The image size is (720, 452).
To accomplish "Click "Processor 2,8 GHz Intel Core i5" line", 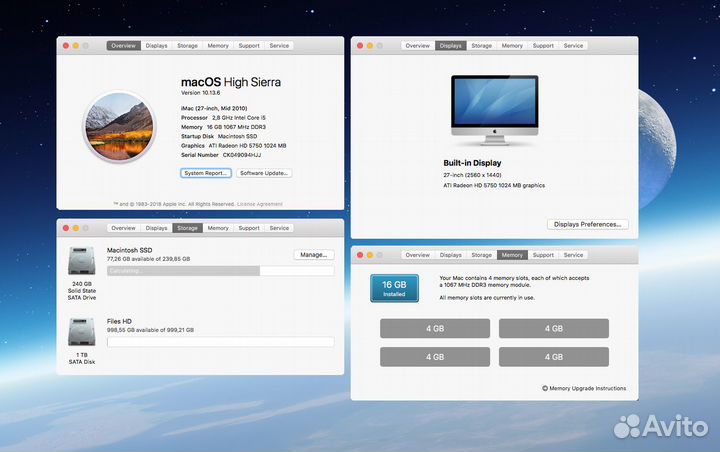I will [x=223, y=118].
